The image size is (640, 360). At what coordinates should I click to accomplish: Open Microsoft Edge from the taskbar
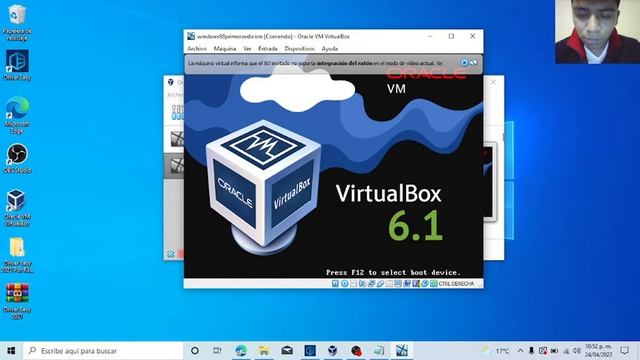(x=241, y=351)
